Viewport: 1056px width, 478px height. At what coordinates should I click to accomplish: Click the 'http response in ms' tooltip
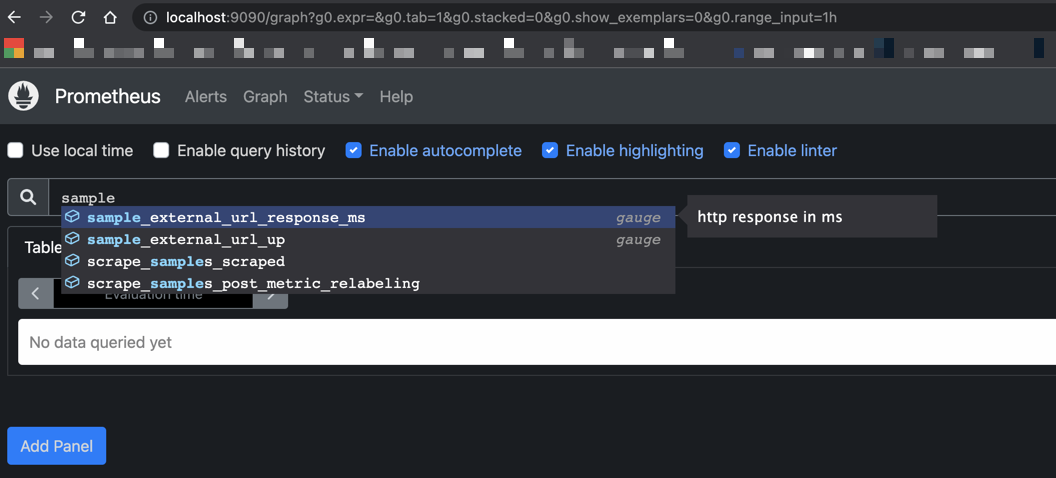tap(812, 217)
